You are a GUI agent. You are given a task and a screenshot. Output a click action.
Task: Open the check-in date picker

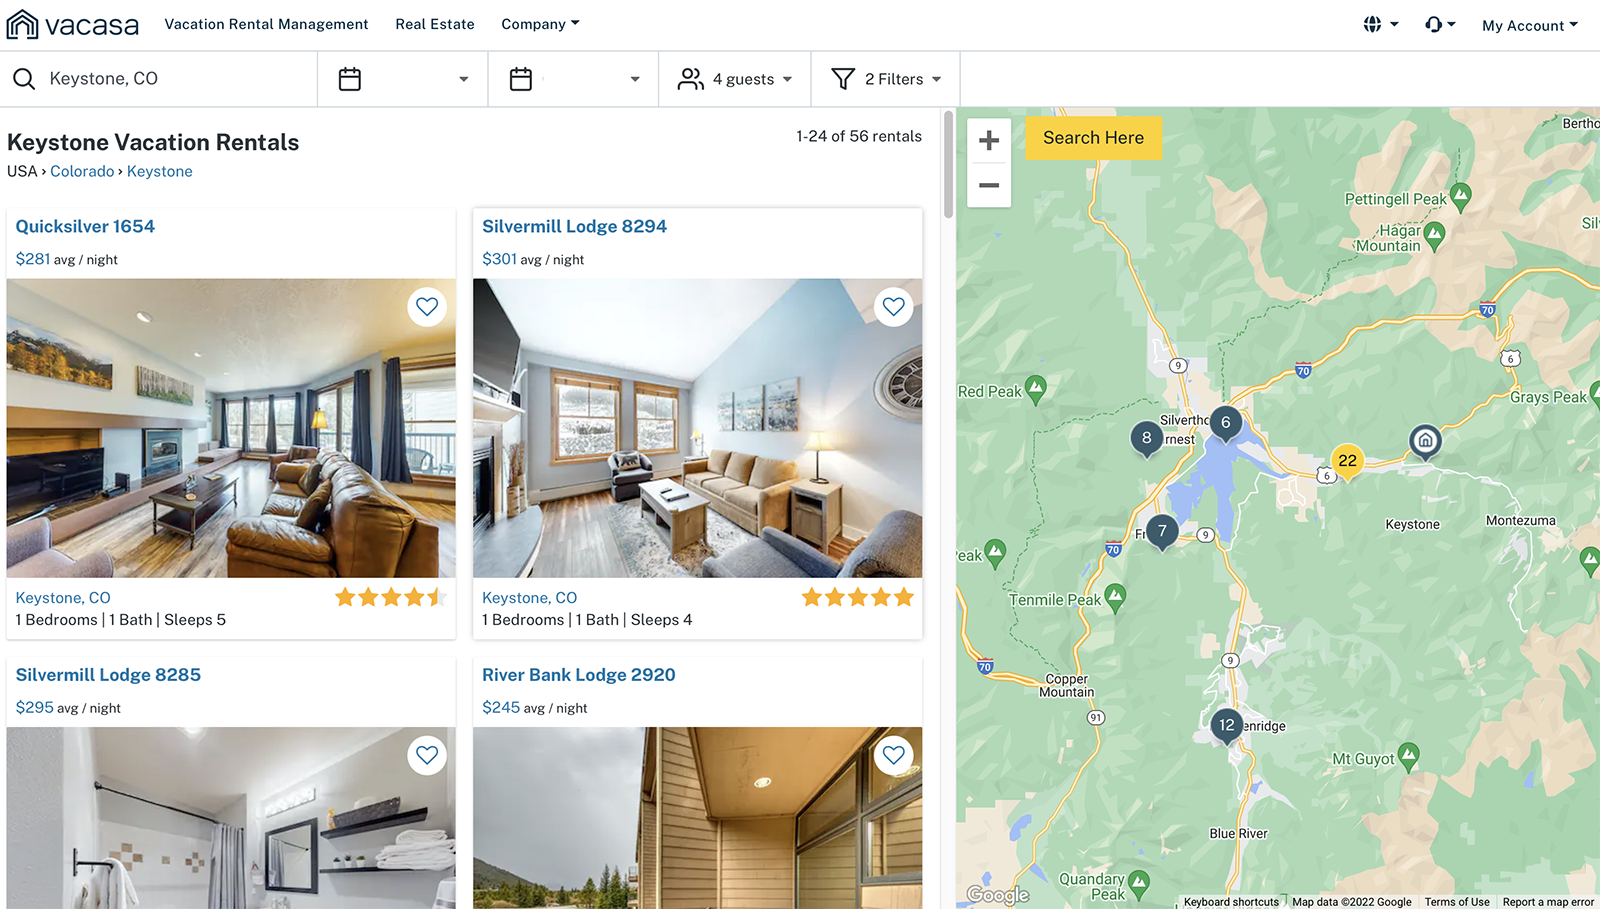(403, 79)
